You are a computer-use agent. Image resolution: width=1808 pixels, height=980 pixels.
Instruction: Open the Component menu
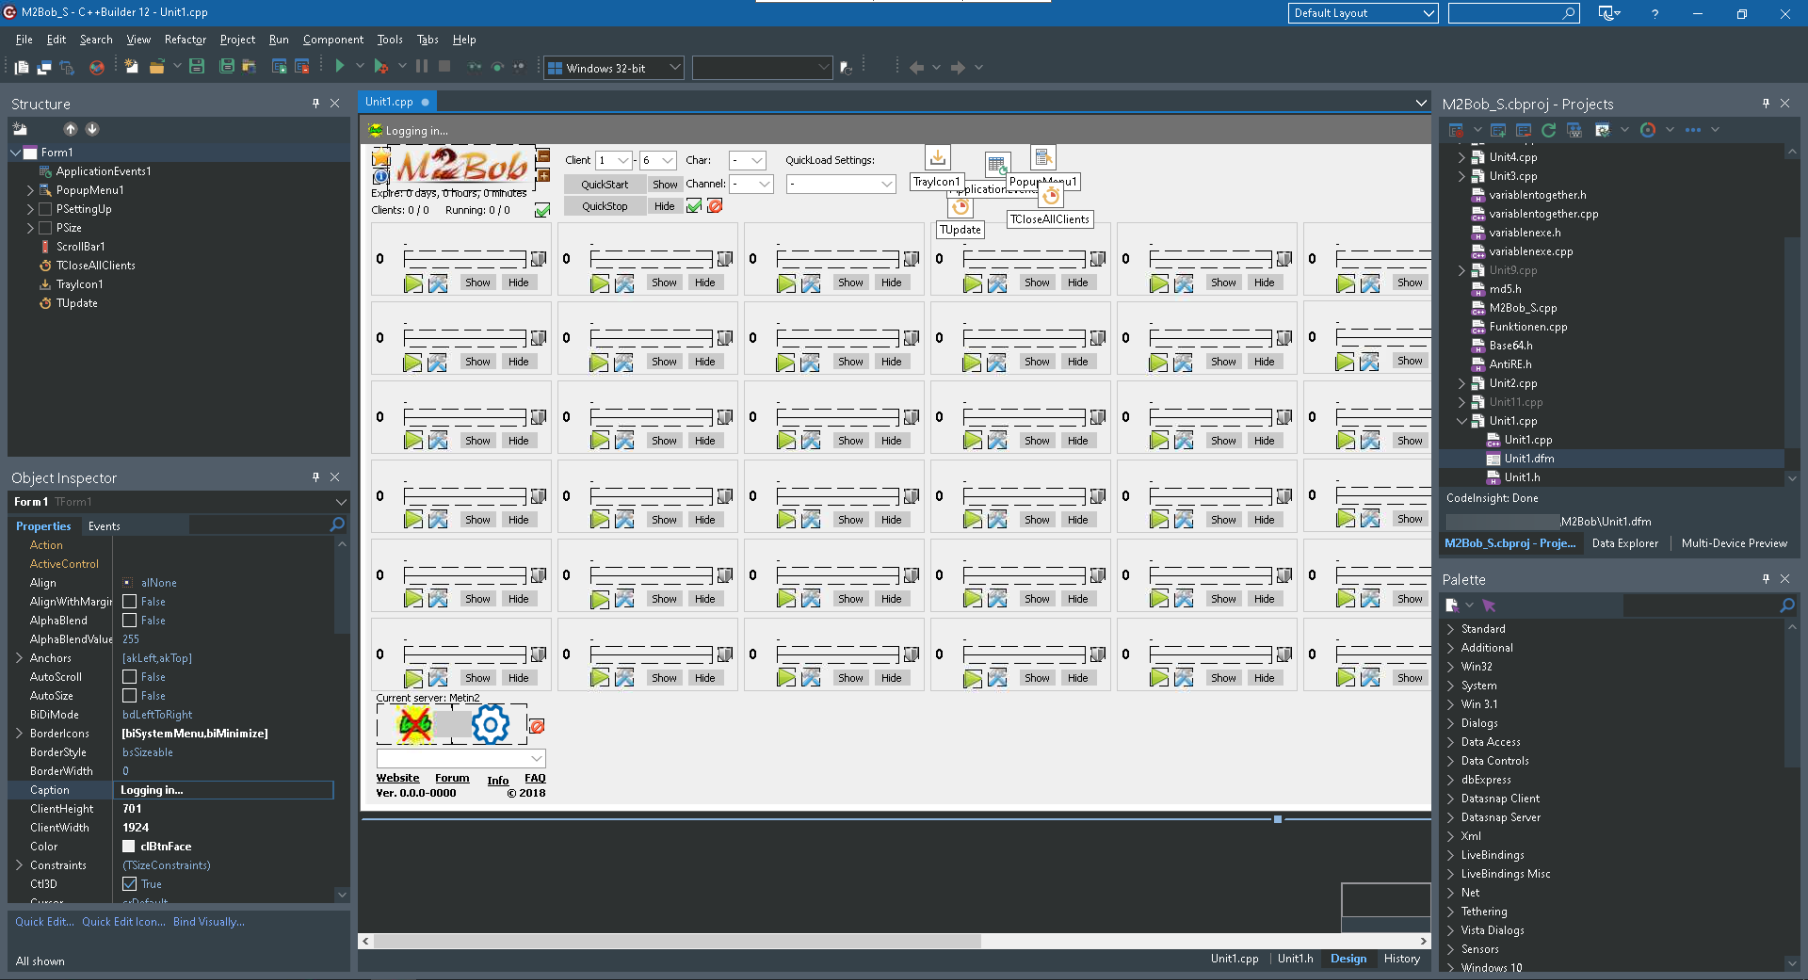[333, 39]
